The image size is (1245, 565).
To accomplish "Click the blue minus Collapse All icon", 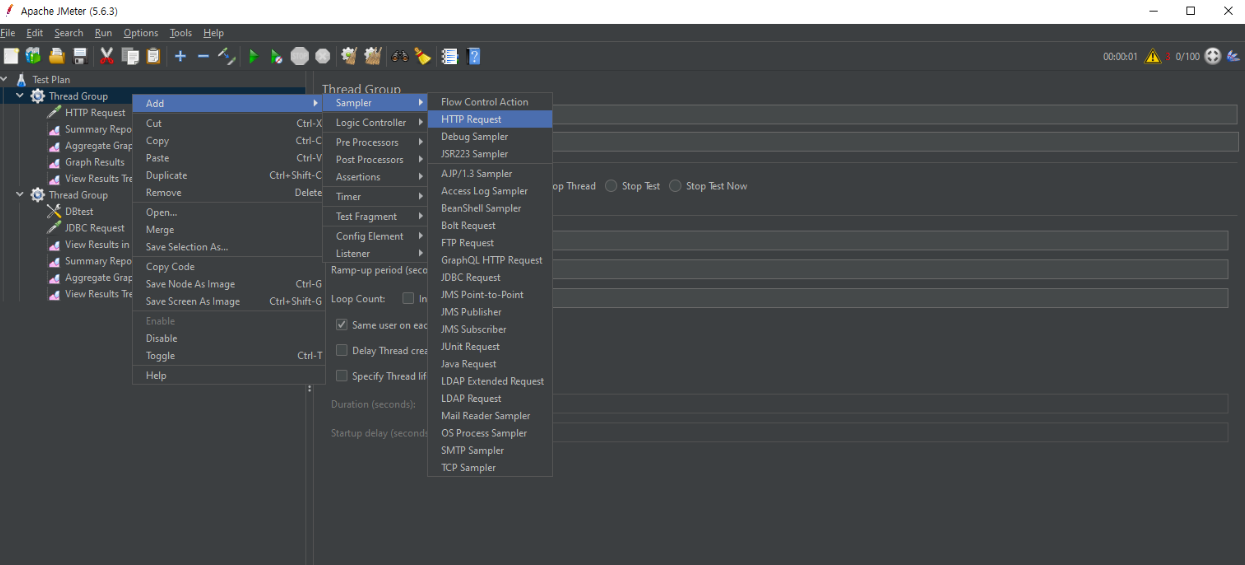I will tap(203, 56).
